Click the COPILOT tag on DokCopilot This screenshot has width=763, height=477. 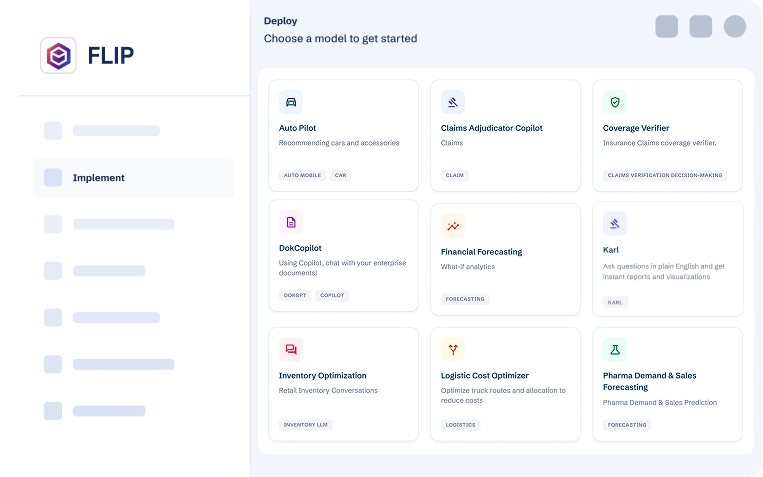click(333, 295)
